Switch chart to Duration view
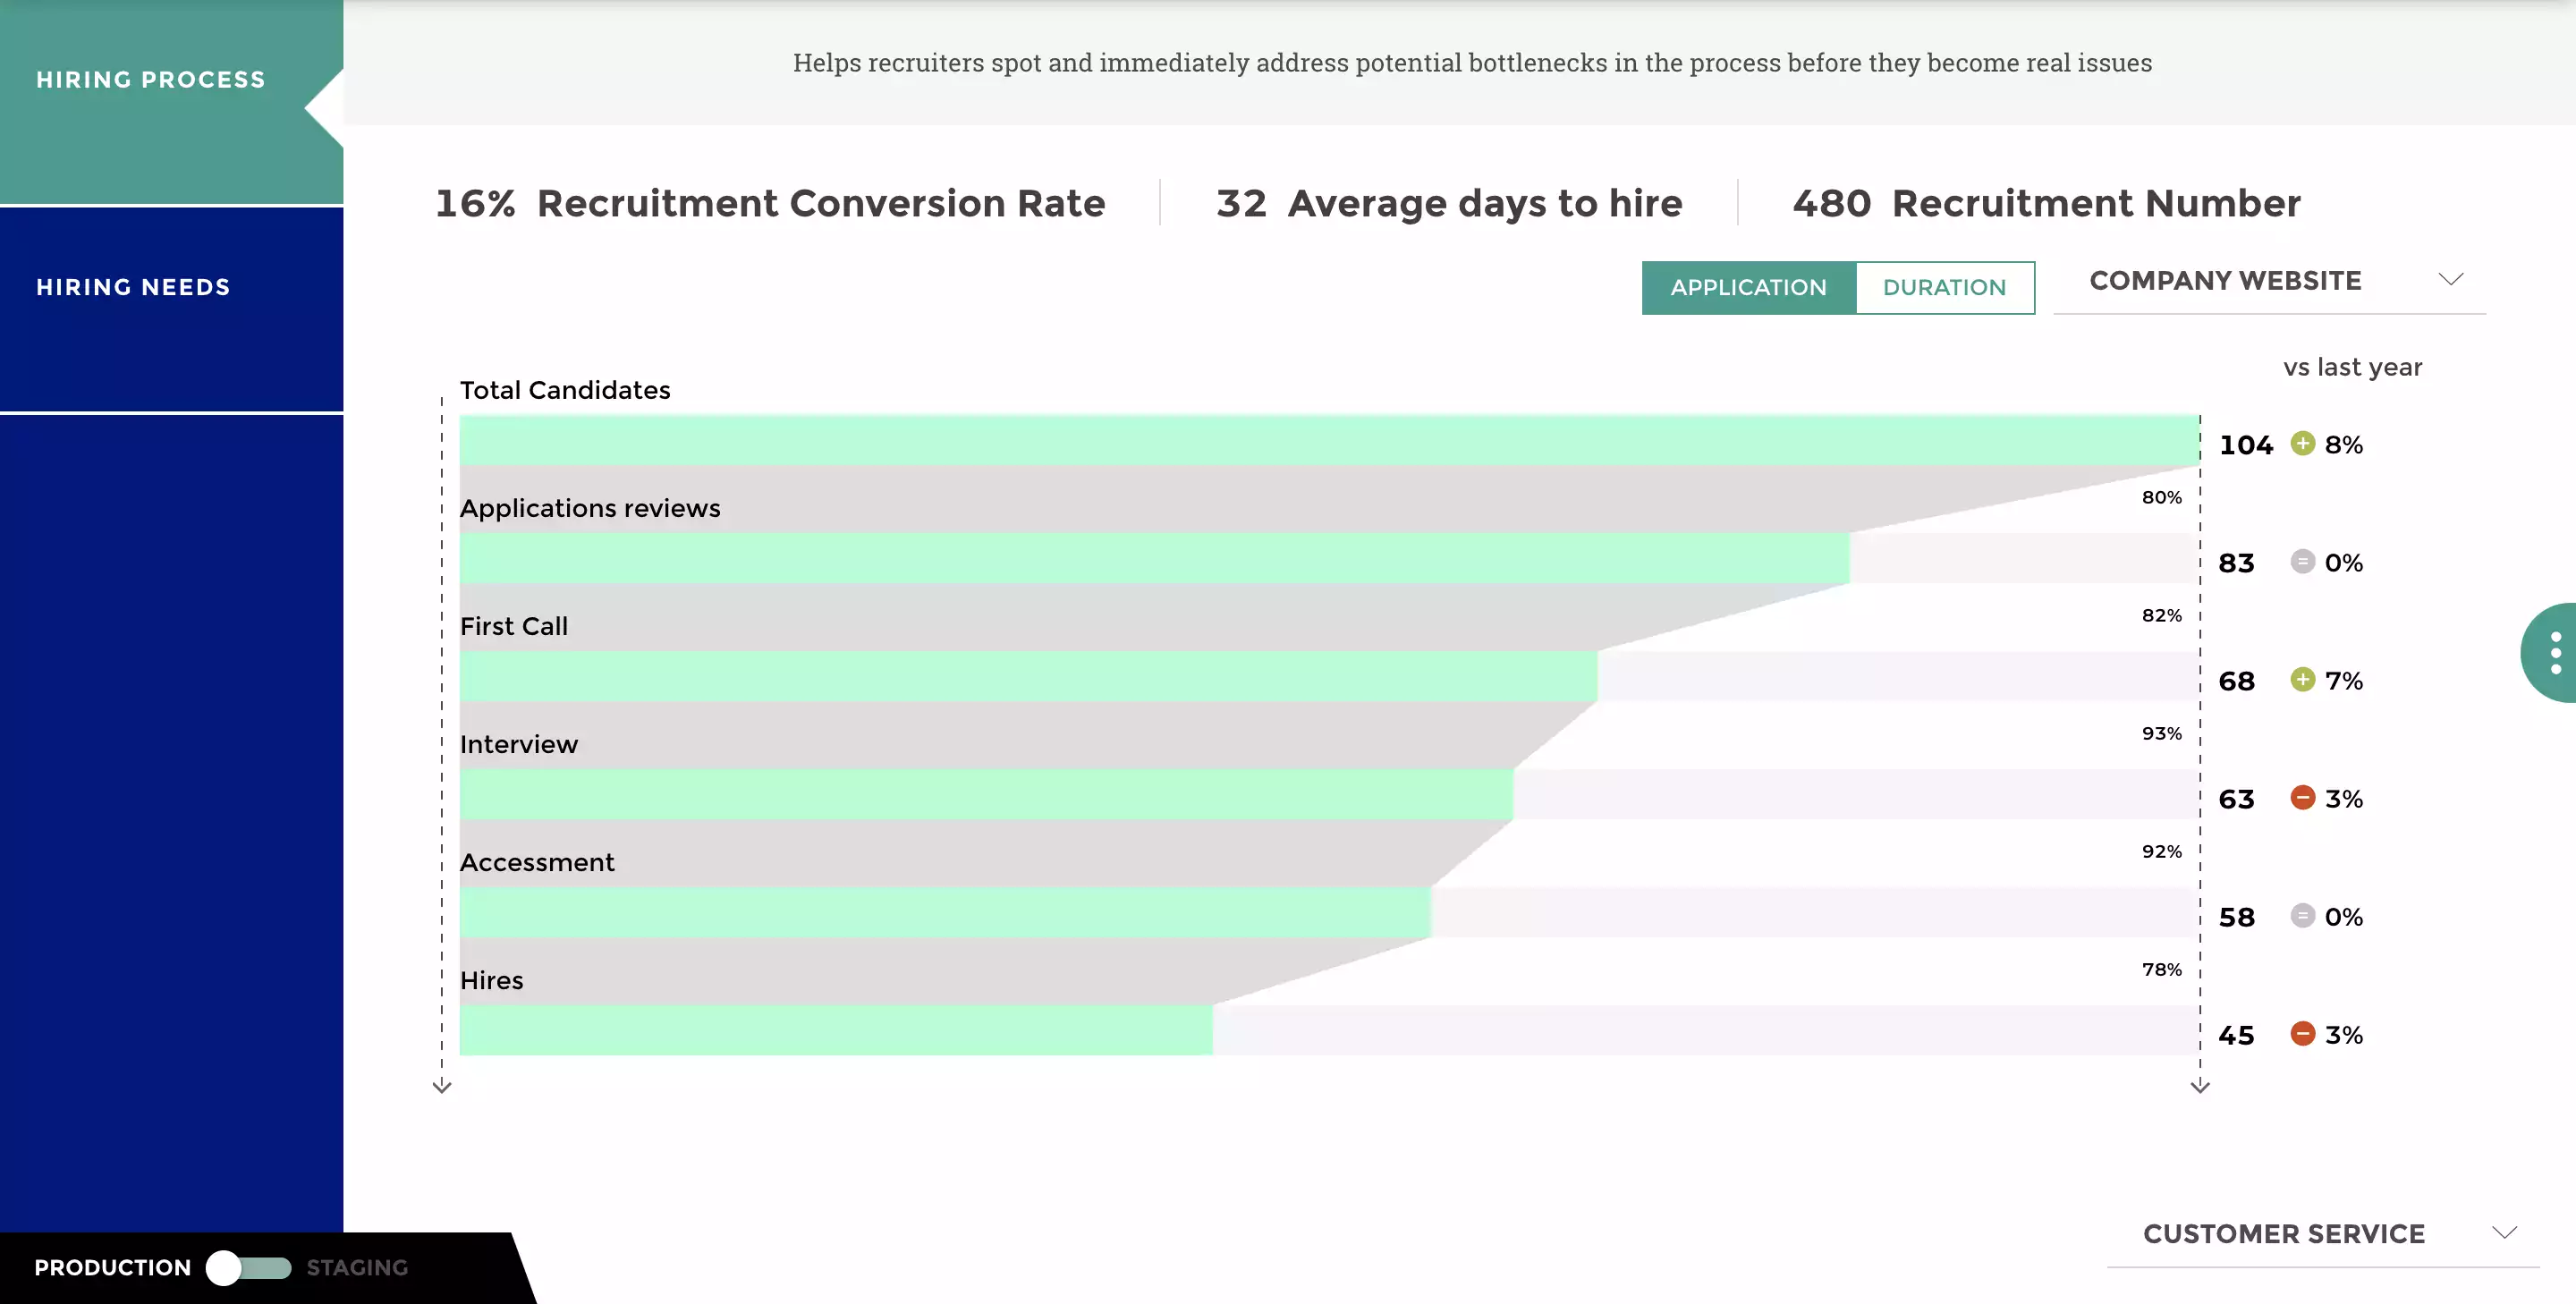2576x1304 pixels. point(1944,288)
